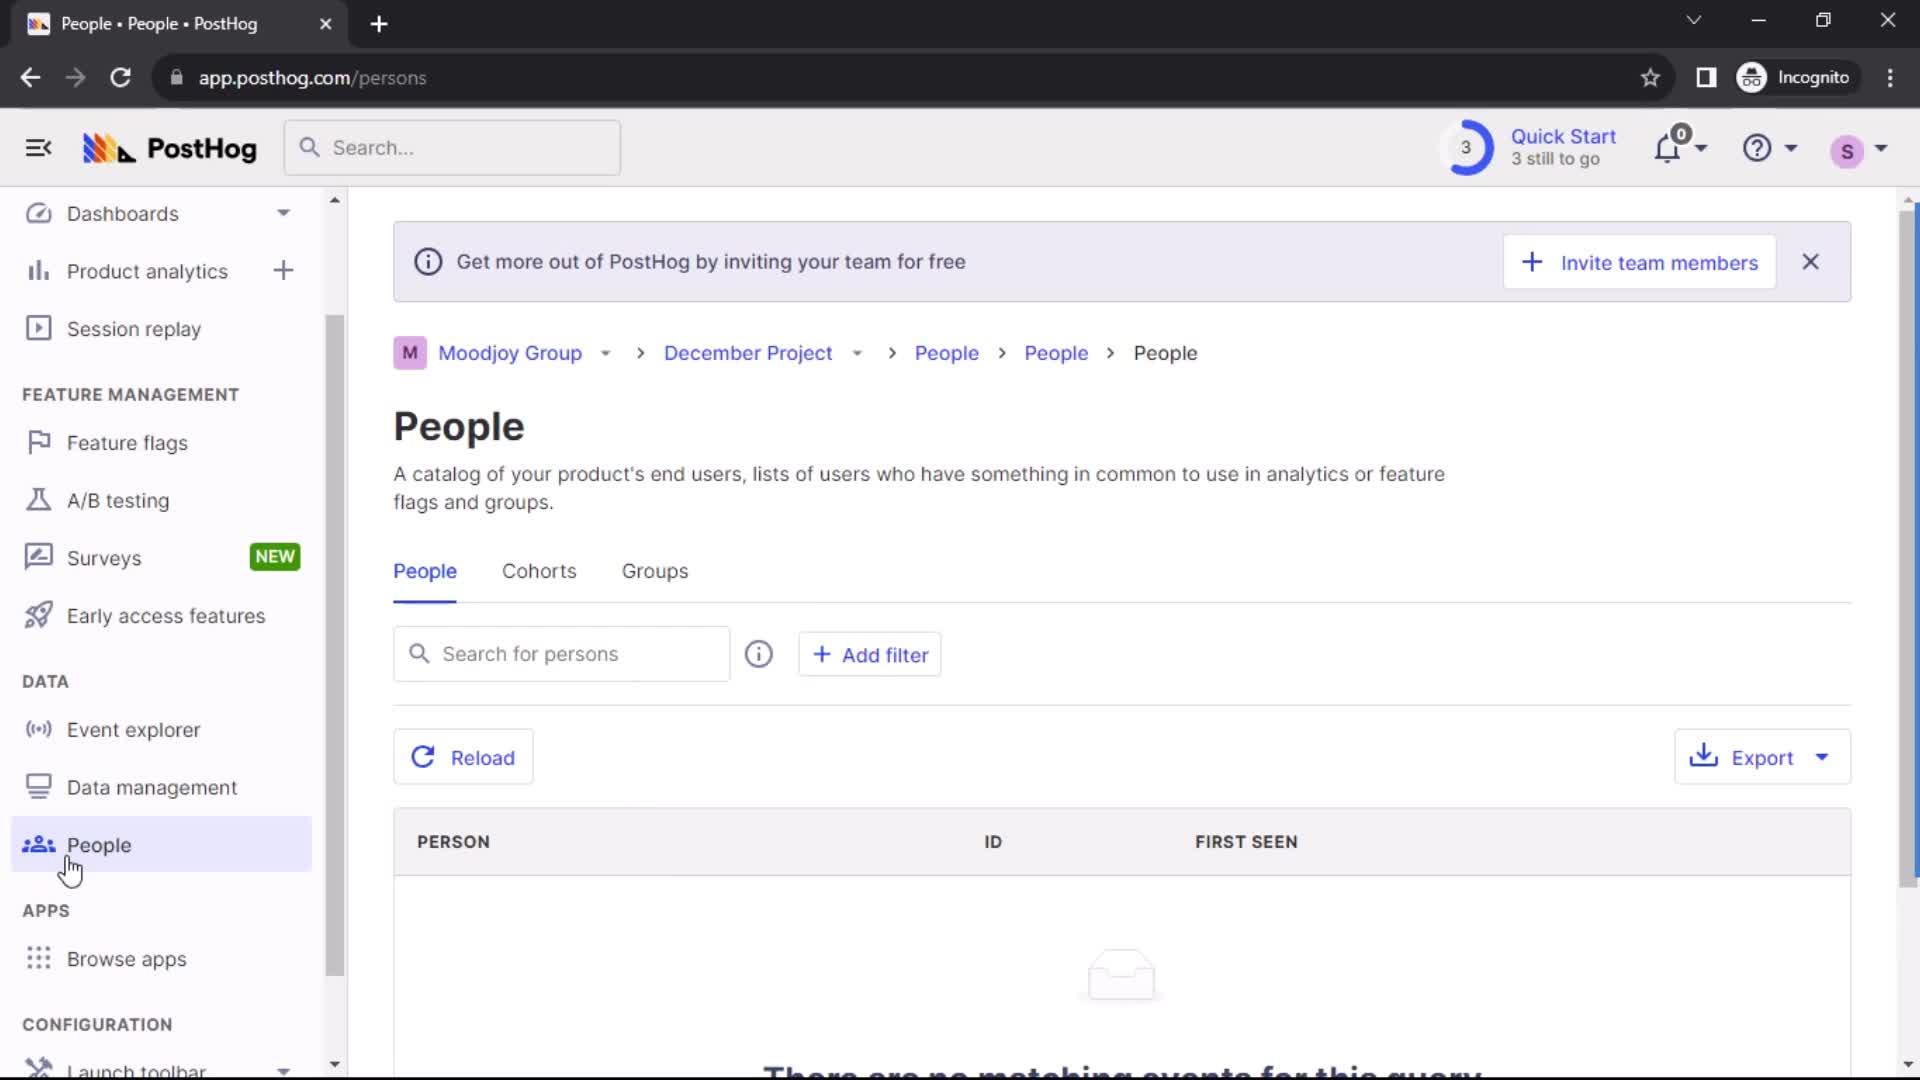Switch to the Cohorts tab

tap(539, 571)
